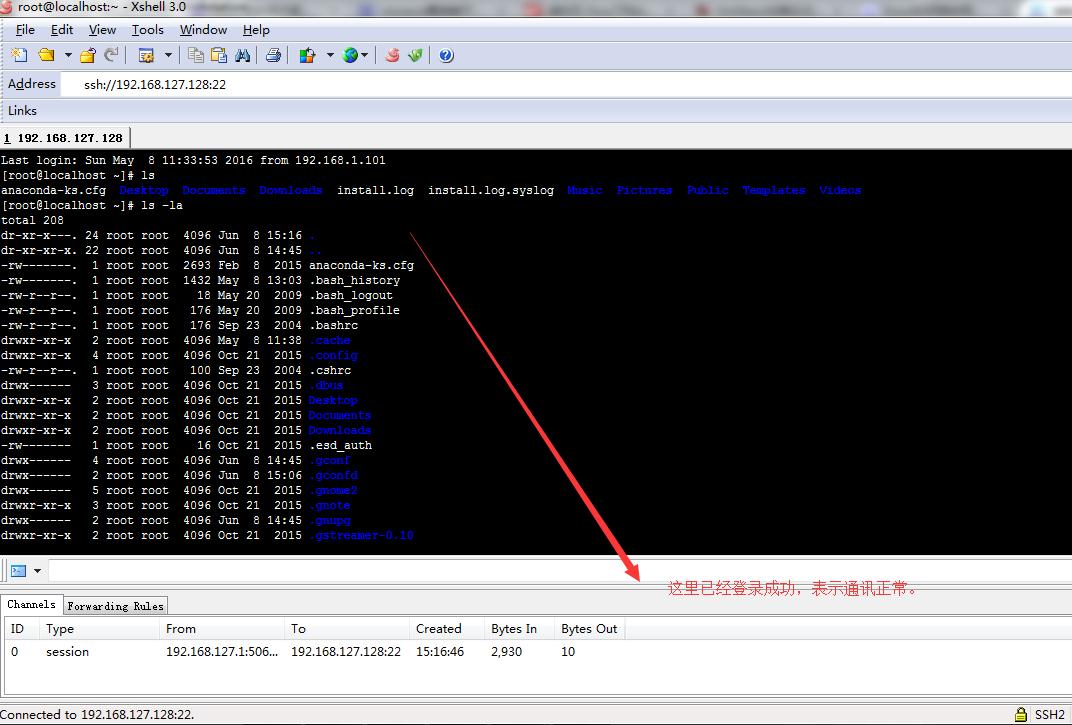Select the session row type cell
Viewport: 1072px width, 725px height.
(x=68, y=652)
